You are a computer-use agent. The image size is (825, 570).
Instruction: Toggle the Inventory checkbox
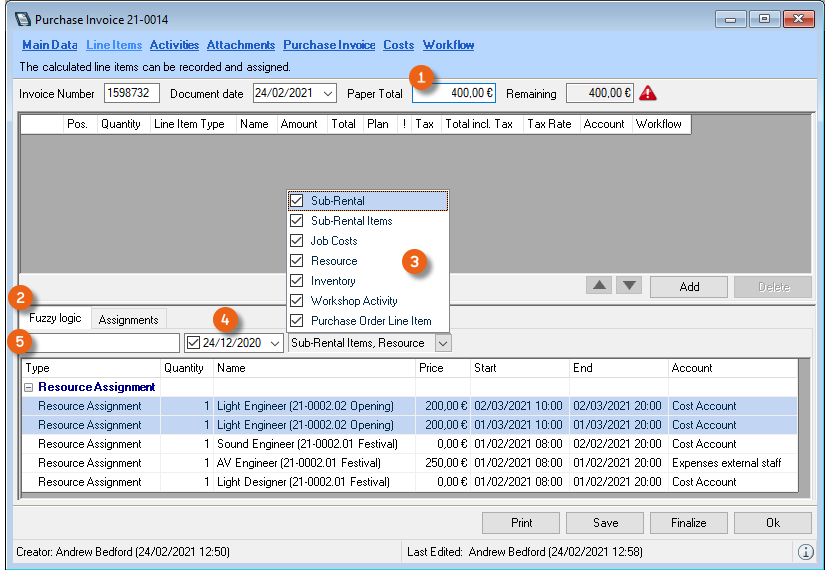(297, 281)
